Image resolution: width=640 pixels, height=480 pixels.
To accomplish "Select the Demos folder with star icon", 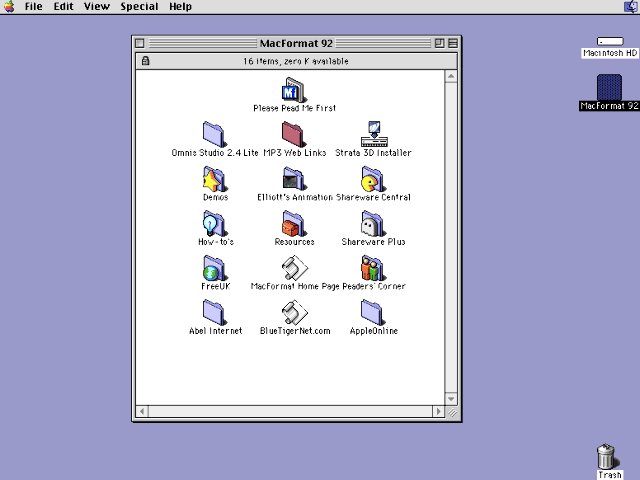I will click(214, 179).
